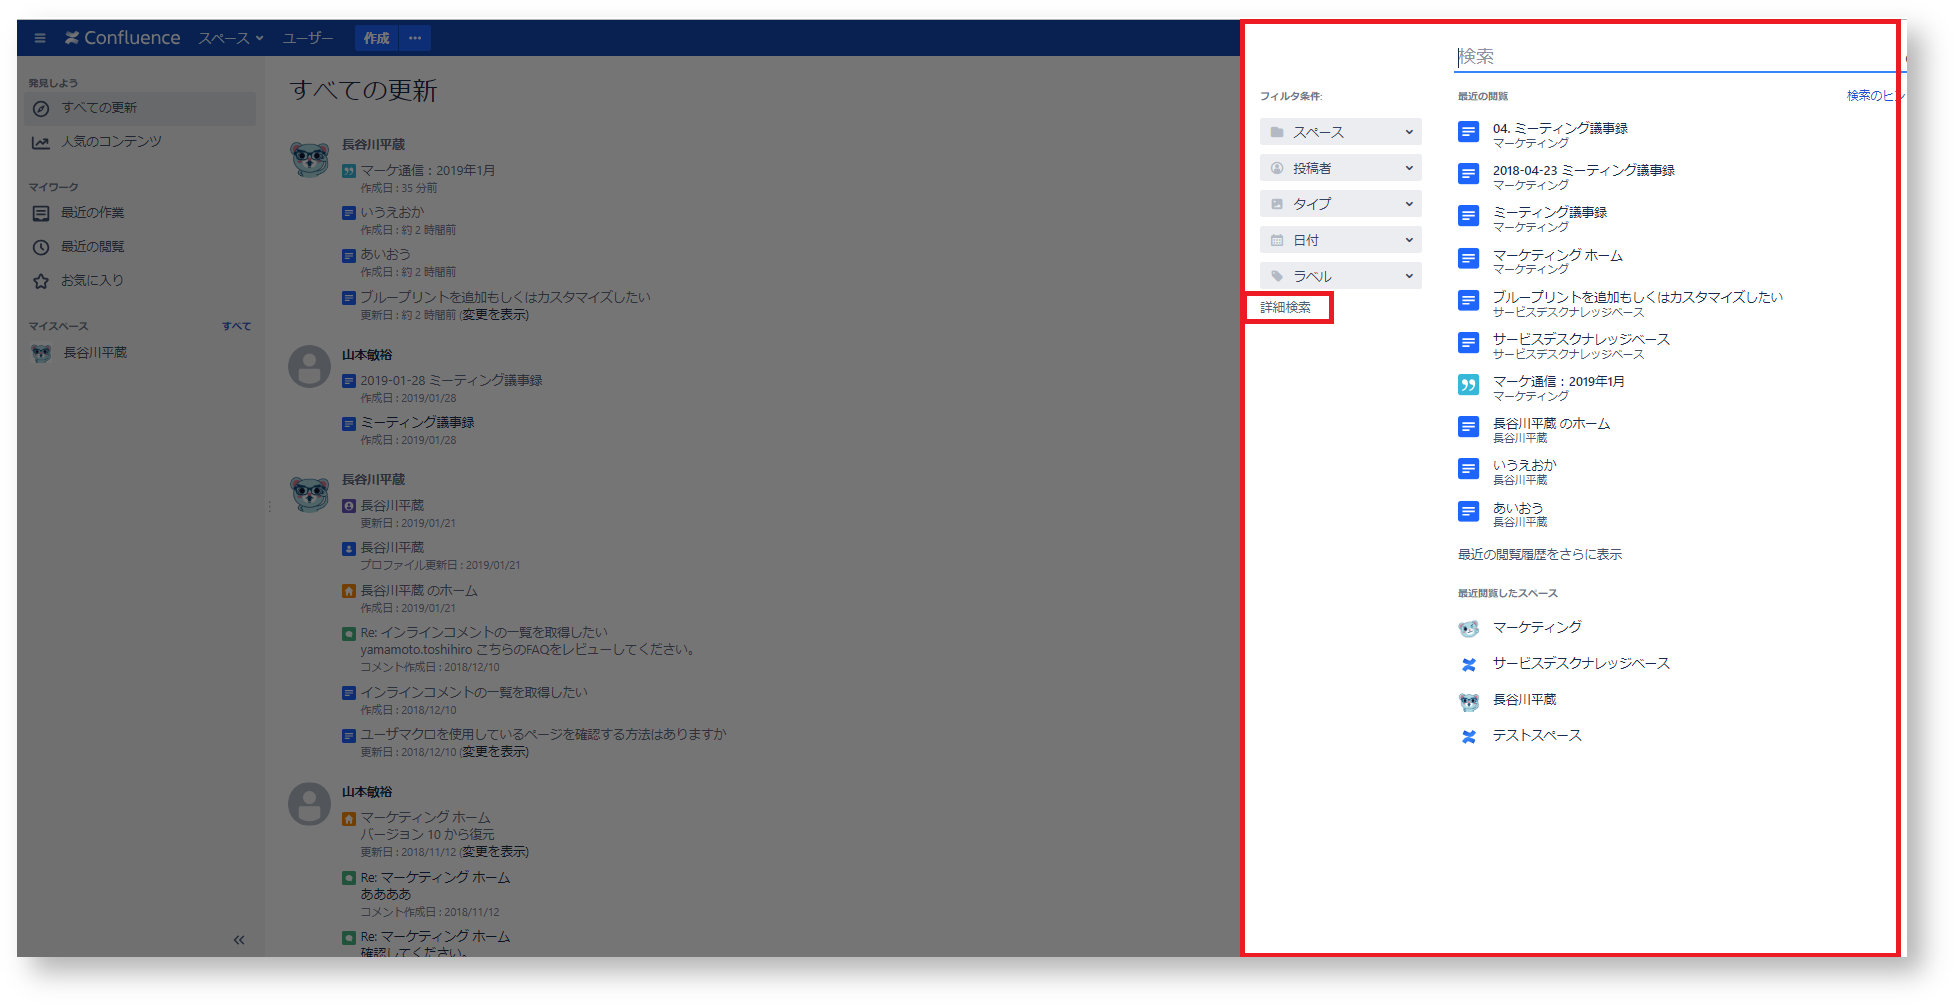Open 2018-04-23 ミーティング議事録 result
Image resolution: width=1955 pixels, height=1005 pixels.
pos(1583,171)
